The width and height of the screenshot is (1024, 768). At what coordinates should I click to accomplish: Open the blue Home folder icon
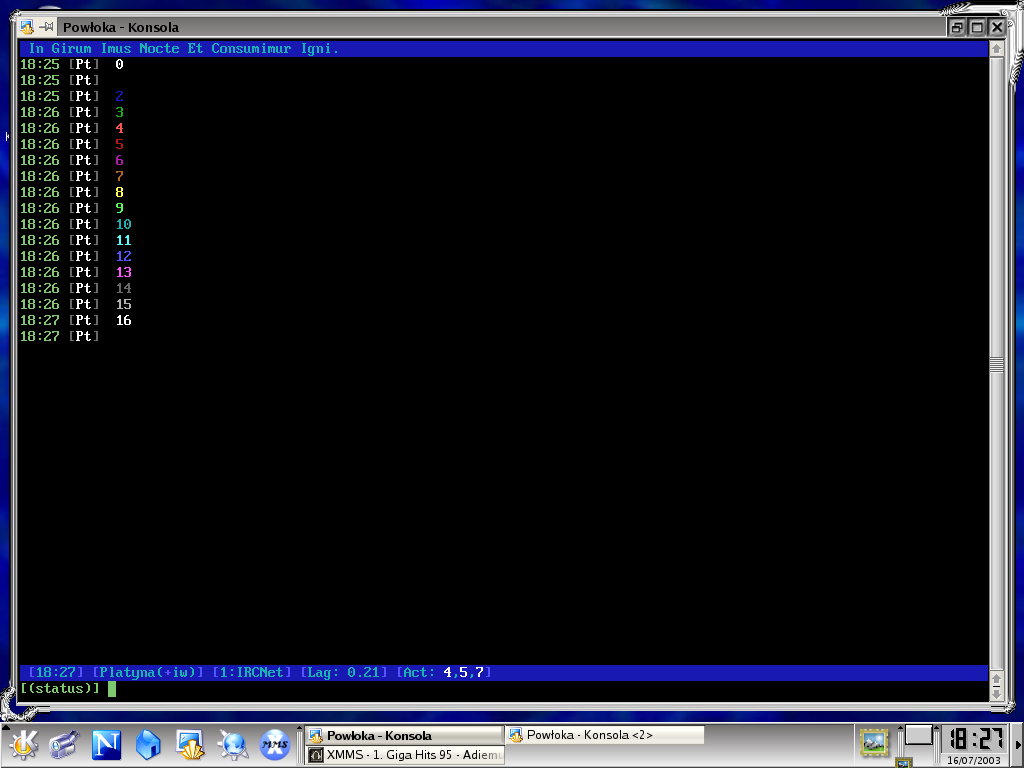pos(148,744)
